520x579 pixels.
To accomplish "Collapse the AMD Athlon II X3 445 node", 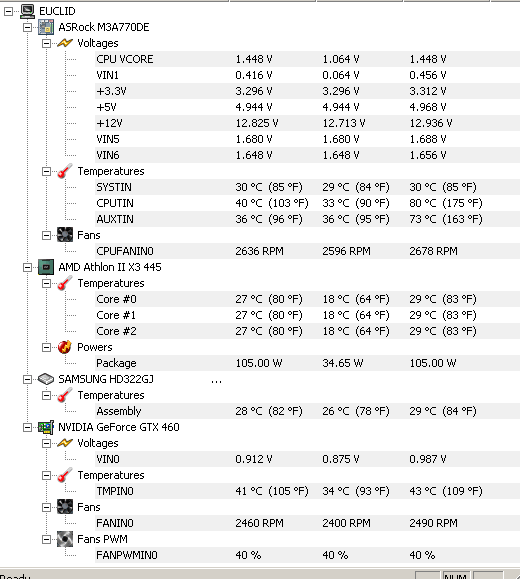I will pyautogui.click(x=27, y=267).
